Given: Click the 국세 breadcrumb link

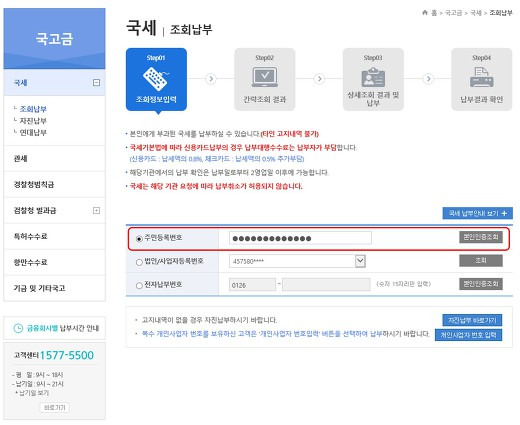Looking at the screenshot, I should click(x=476, y=13).
